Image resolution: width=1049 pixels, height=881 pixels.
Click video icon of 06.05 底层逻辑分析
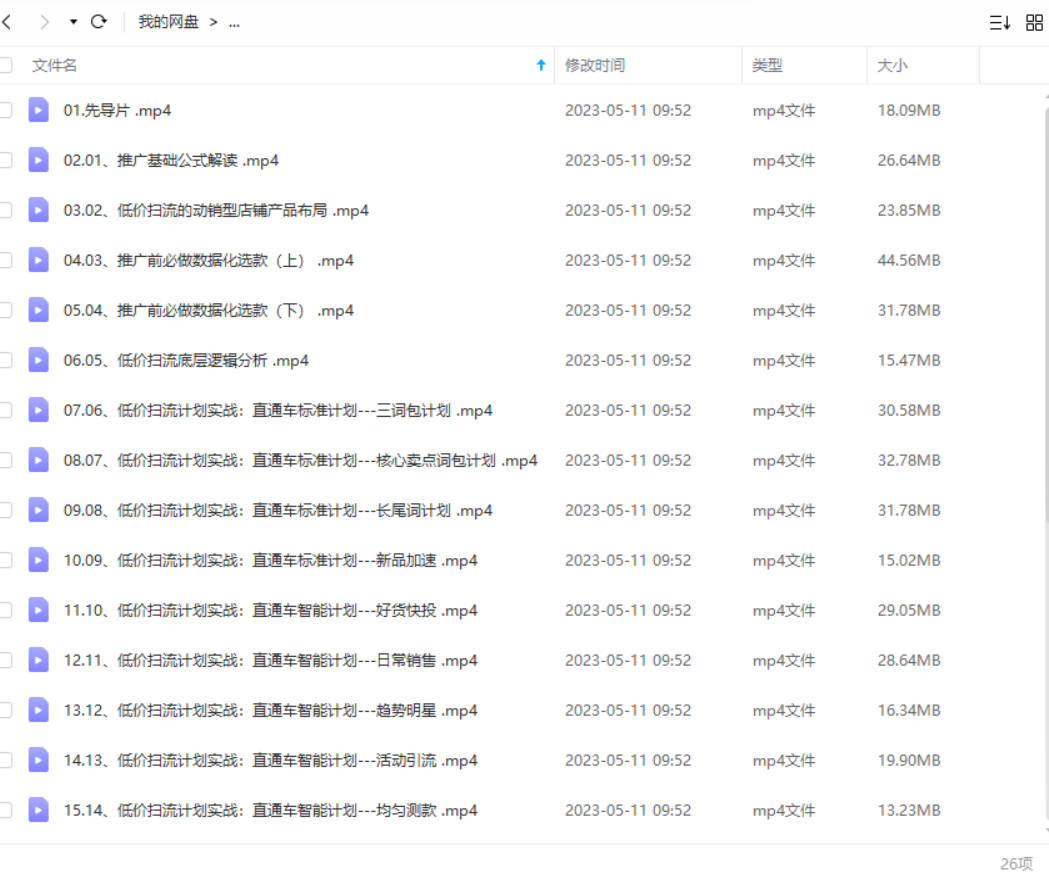(x=38, y=360)
